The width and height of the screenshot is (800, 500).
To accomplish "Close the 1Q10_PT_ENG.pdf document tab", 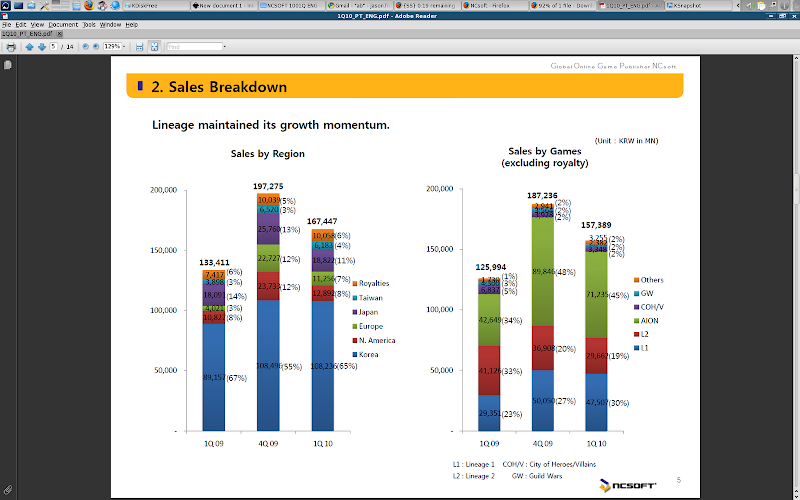I will coord(59,34).
